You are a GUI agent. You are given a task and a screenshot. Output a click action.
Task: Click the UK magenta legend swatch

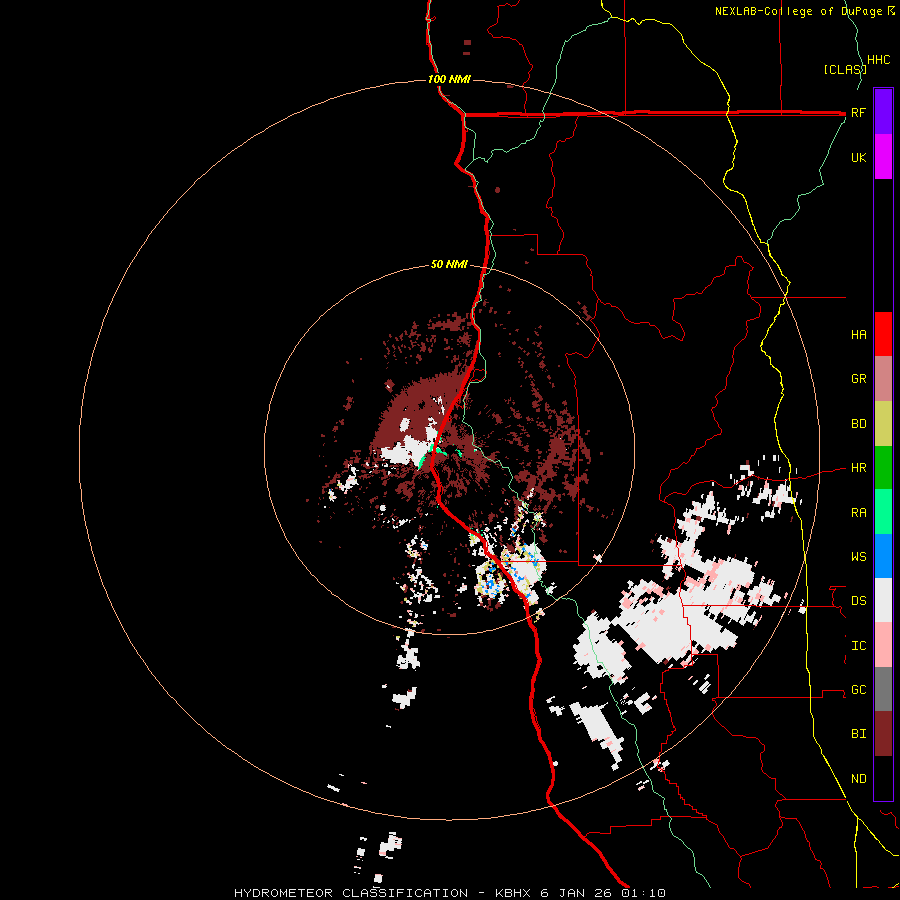point(883,157)
